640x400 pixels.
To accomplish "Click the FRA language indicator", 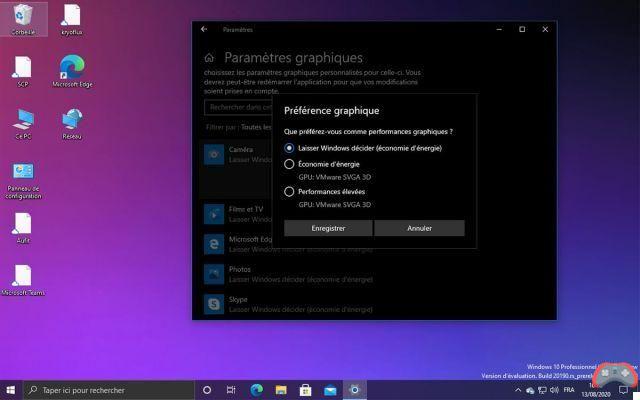I will point(569,390).
